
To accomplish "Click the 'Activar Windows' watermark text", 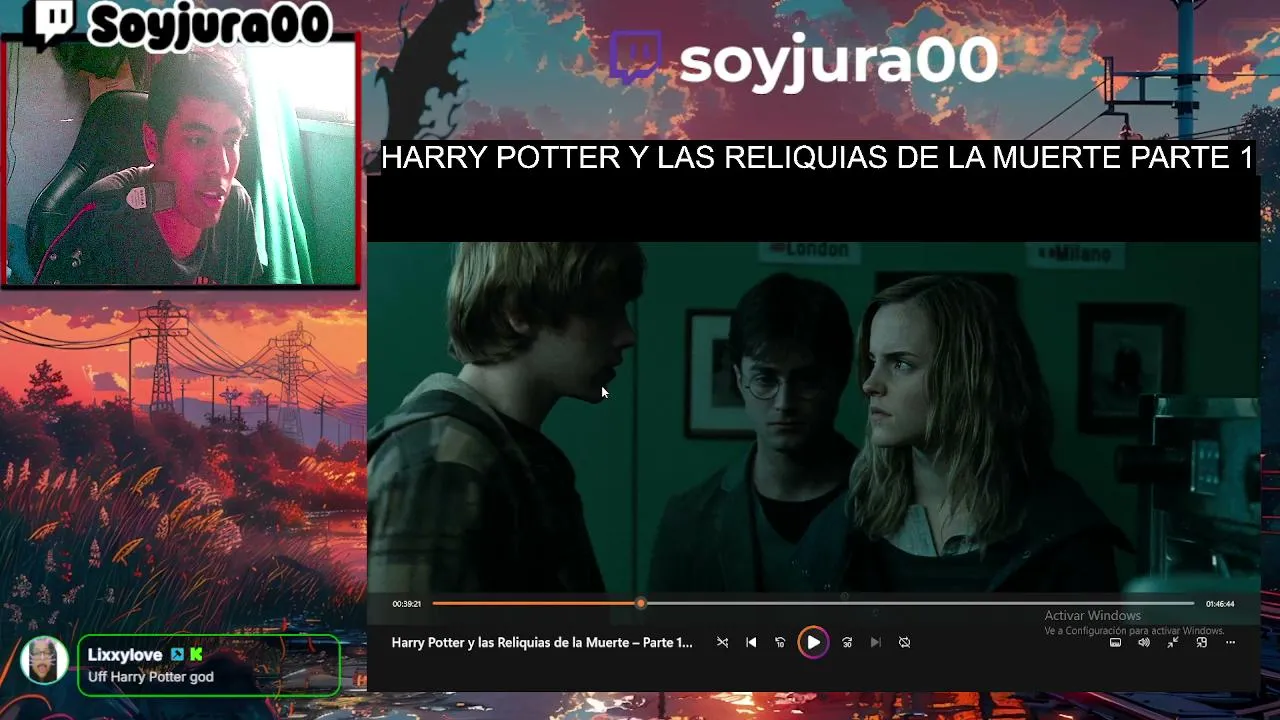I will click(1093, 615).
